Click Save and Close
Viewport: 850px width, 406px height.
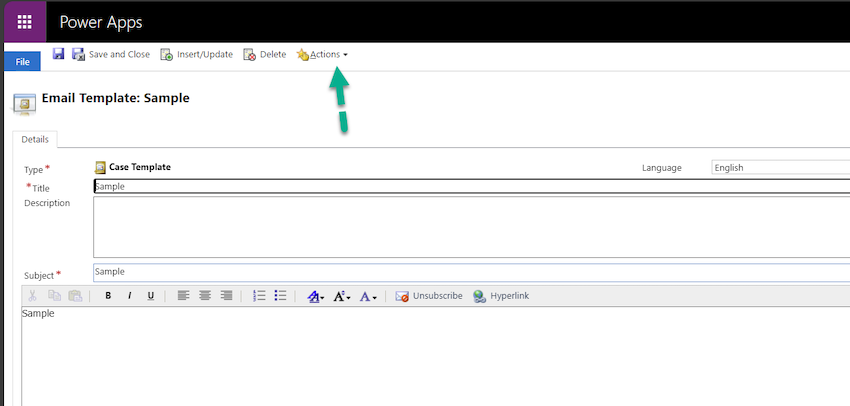(x=111, y=54)
